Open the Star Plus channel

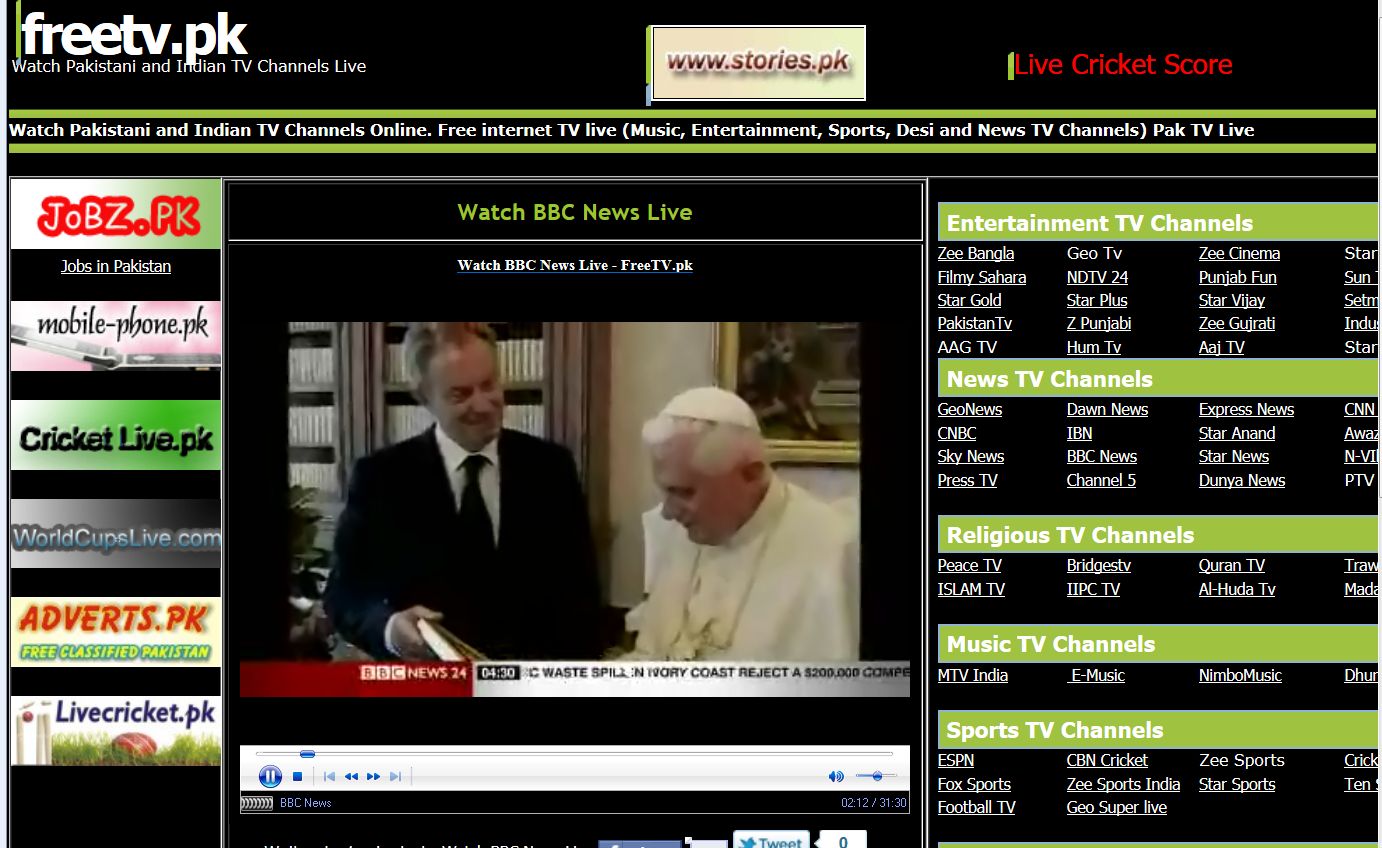point(1097,300)
